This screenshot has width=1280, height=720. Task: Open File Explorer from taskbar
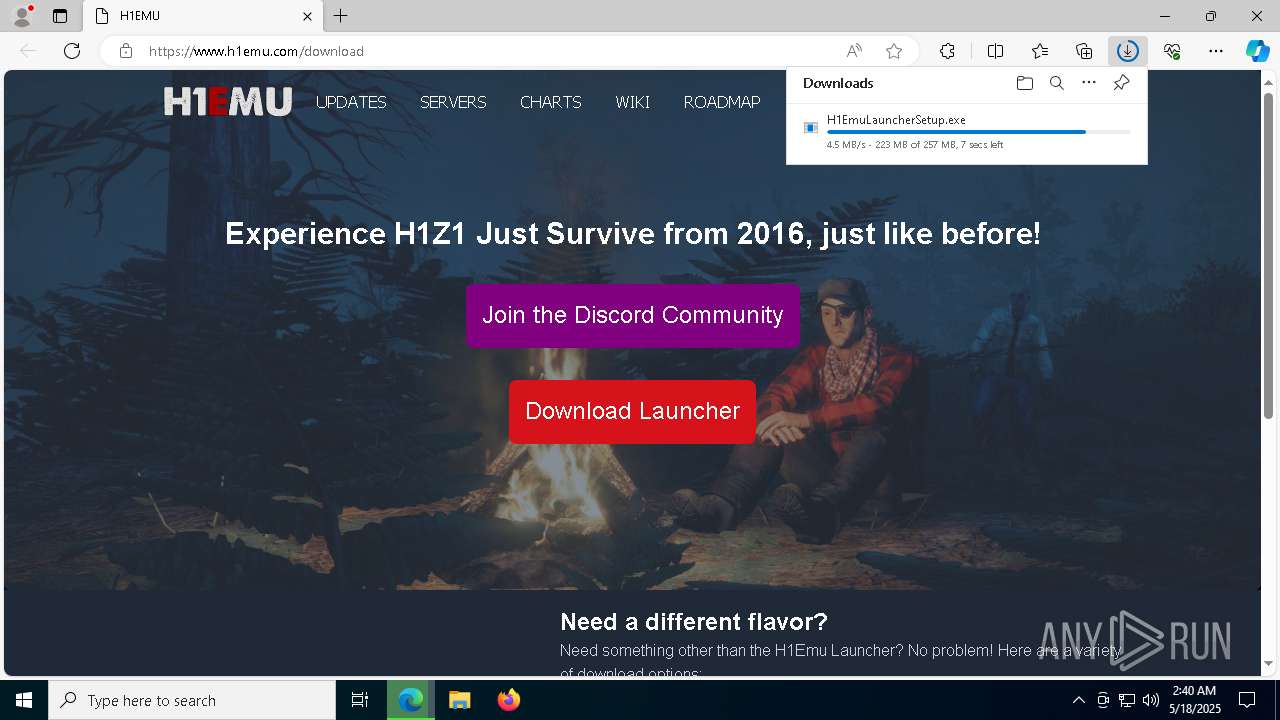pyautogui.click(x=459, y=700)
